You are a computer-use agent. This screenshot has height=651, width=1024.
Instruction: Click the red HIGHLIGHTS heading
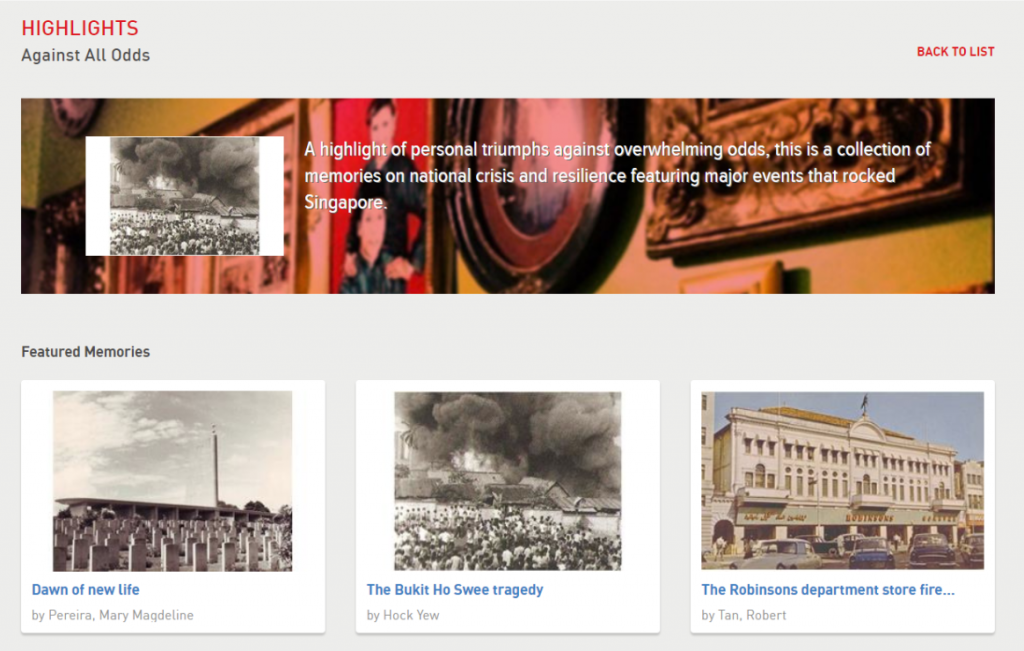coord(80,29)
